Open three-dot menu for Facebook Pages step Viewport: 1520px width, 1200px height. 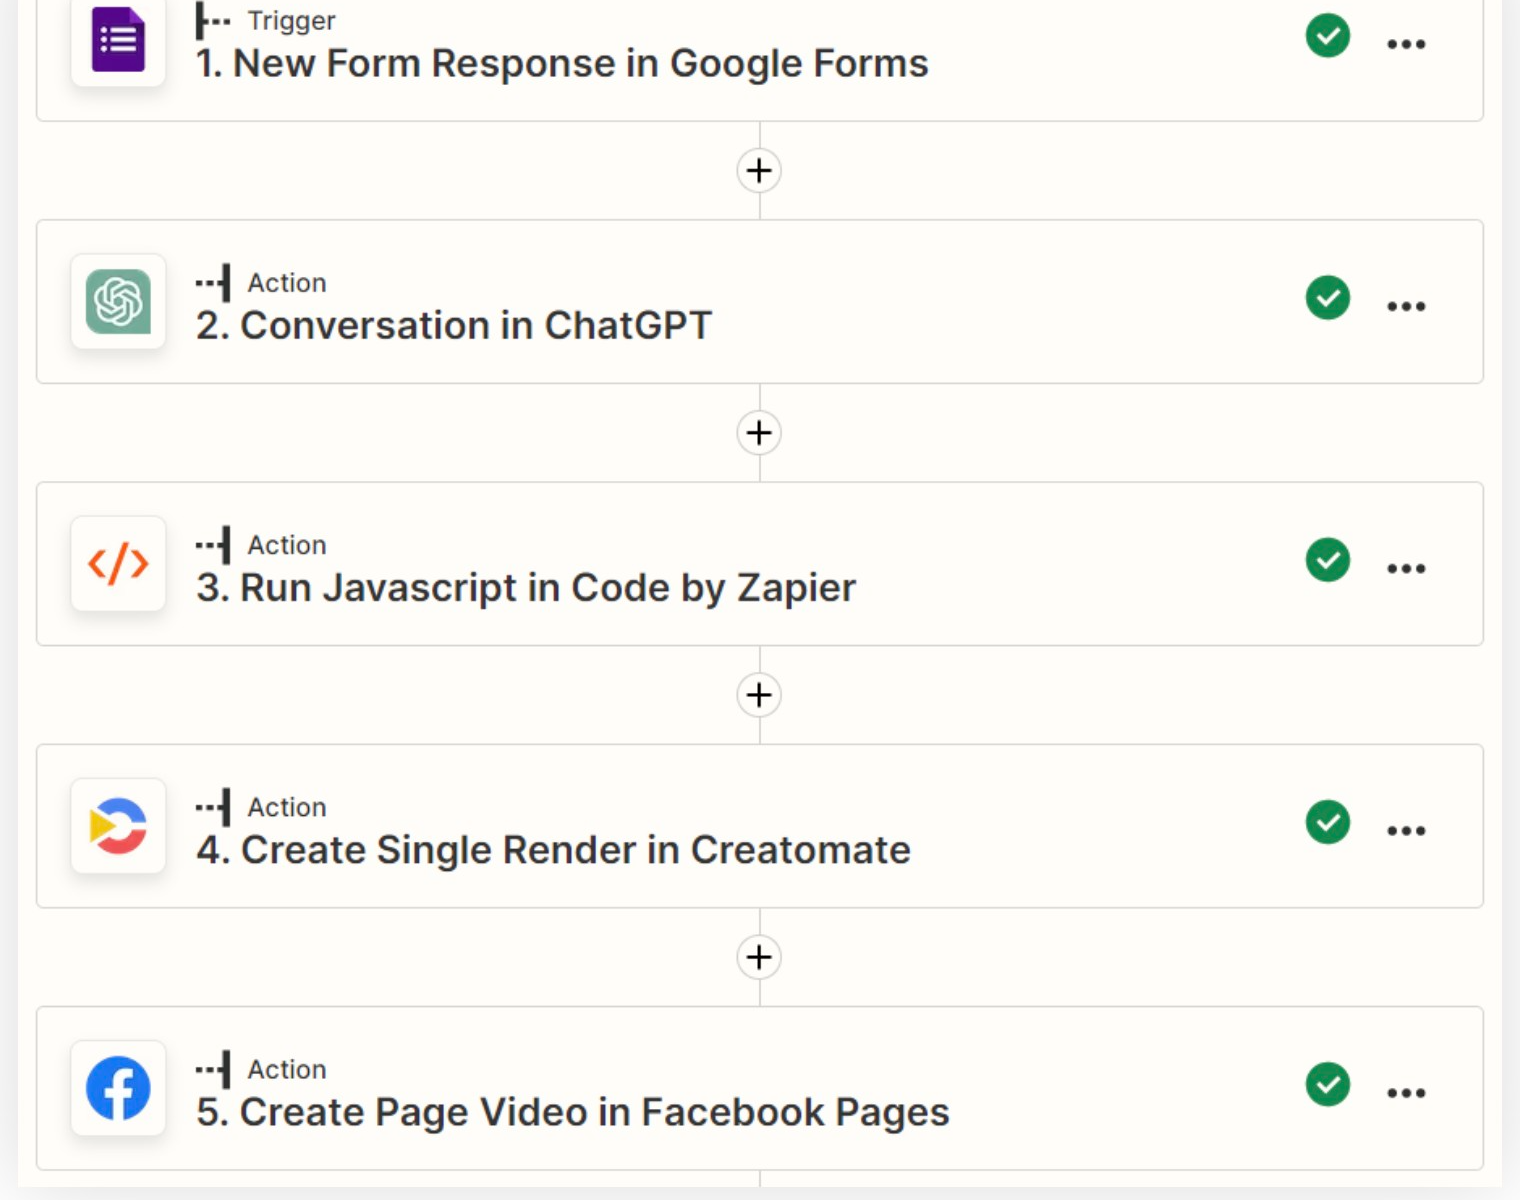click(x=1405, y=1092)
